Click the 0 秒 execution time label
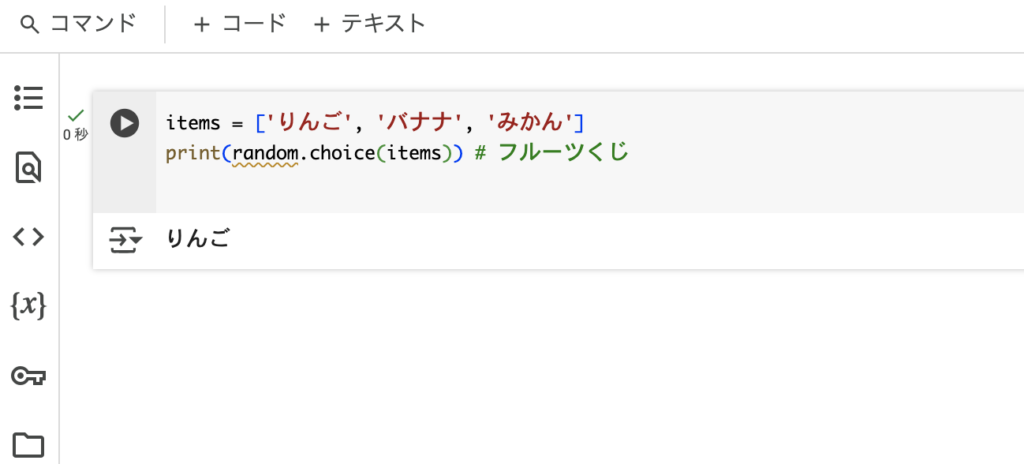This screenshot has width=1024, height=464. click(76, 135)
